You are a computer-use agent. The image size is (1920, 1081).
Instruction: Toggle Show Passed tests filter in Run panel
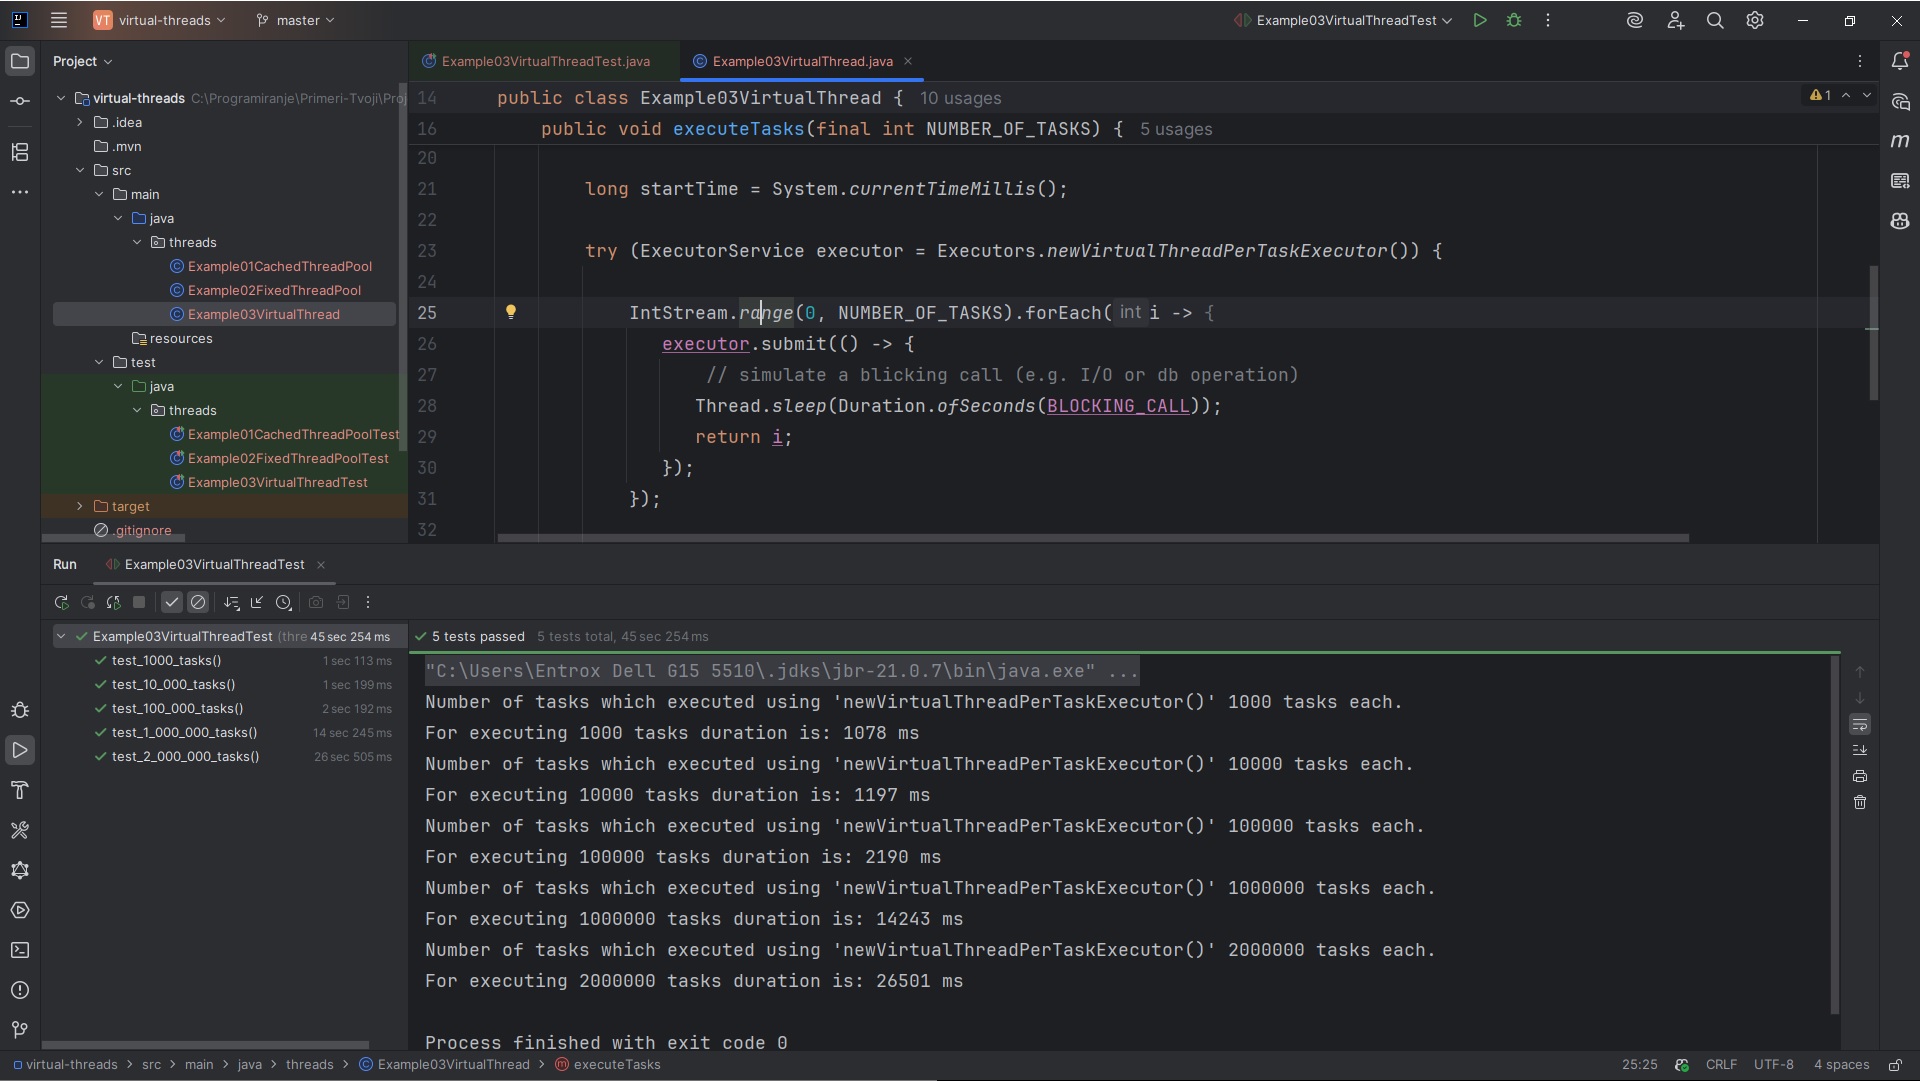point(171,602)
